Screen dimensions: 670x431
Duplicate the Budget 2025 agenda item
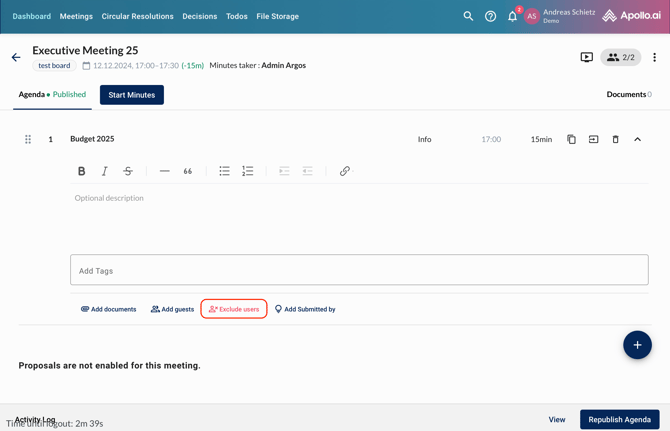click(x=571, y=139)
